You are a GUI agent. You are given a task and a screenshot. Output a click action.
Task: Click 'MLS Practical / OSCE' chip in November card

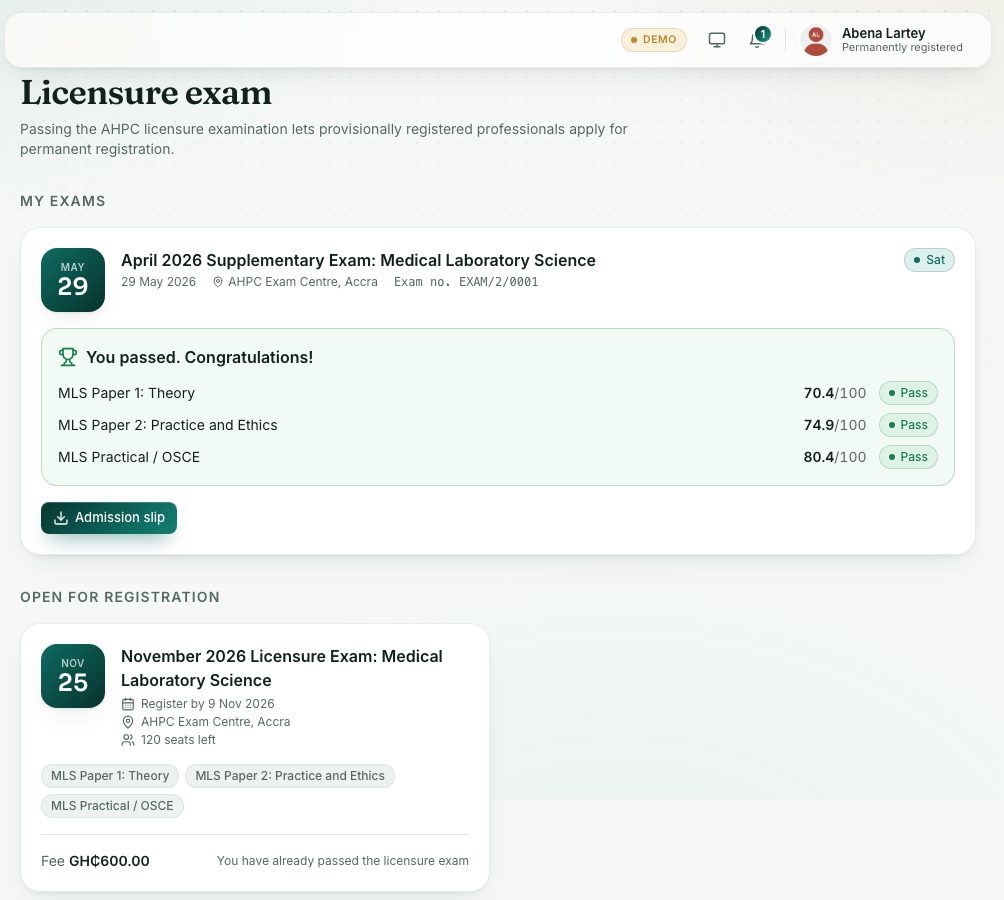[x=112, y=806]
